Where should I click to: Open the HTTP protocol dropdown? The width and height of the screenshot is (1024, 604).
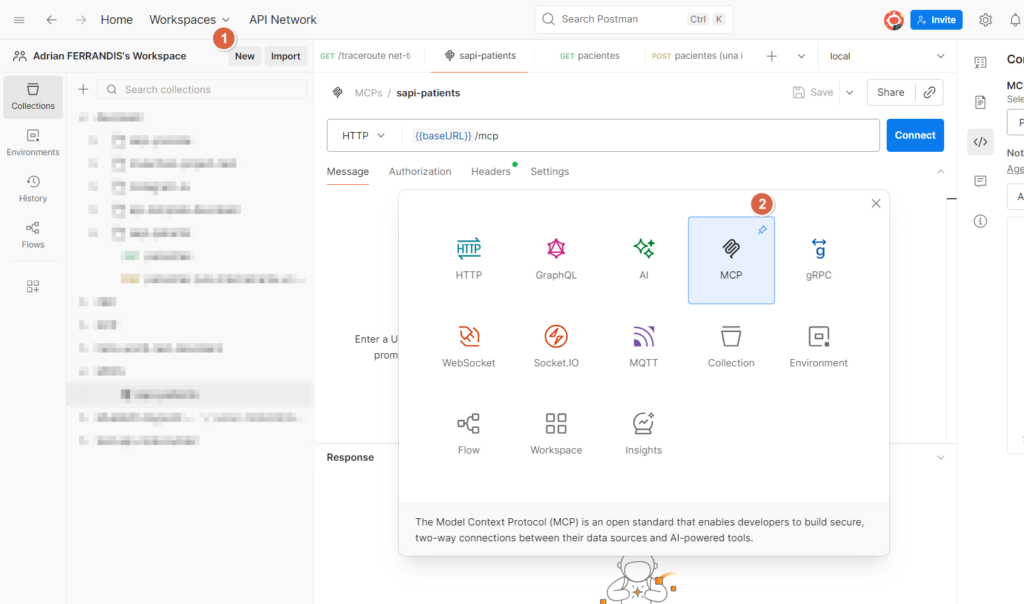tap(363, 136)
